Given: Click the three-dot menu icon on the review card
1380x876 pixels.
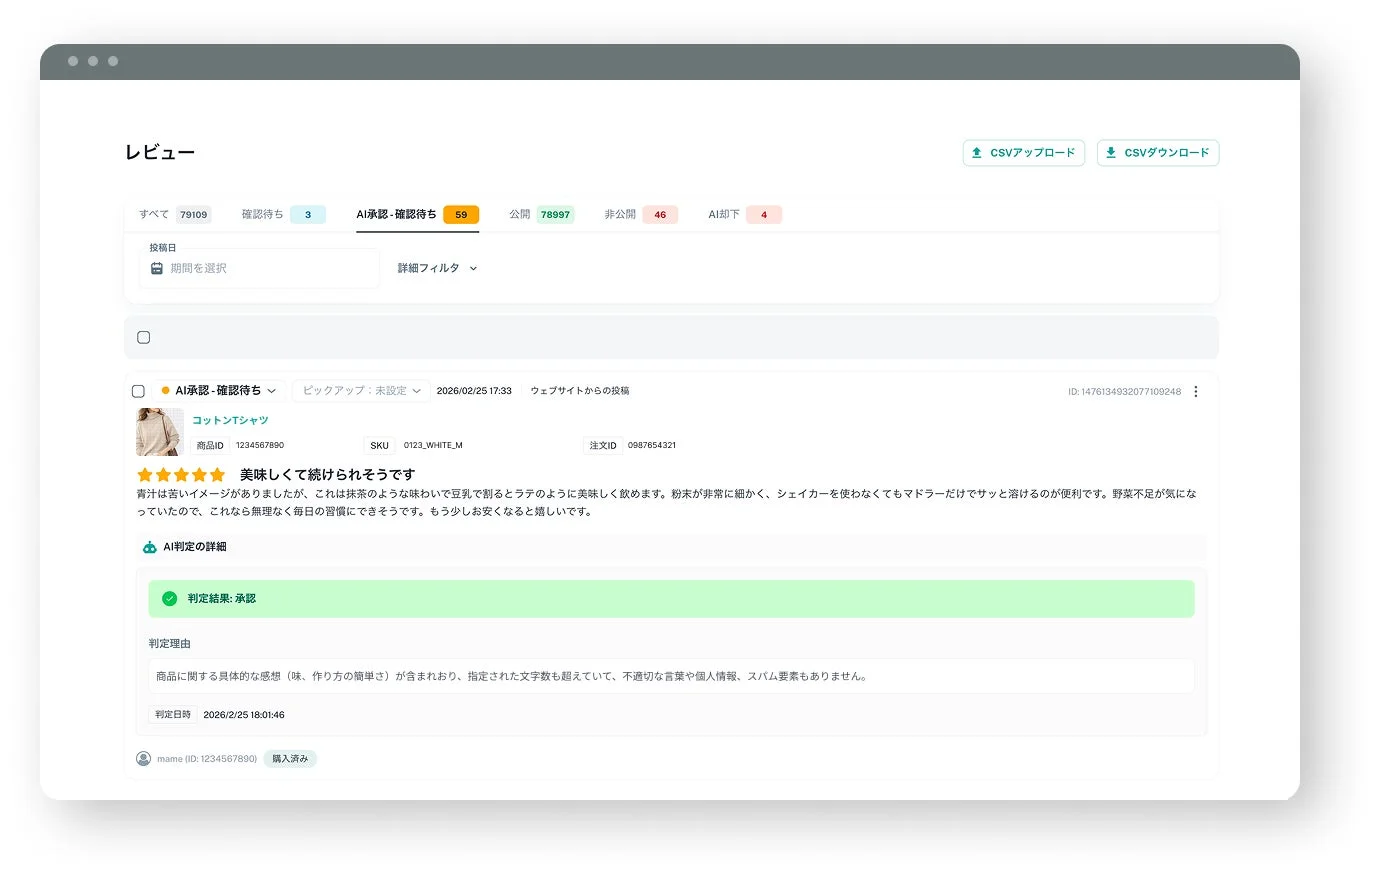Looking at the screenshot, I should [x=1196, y=391].
